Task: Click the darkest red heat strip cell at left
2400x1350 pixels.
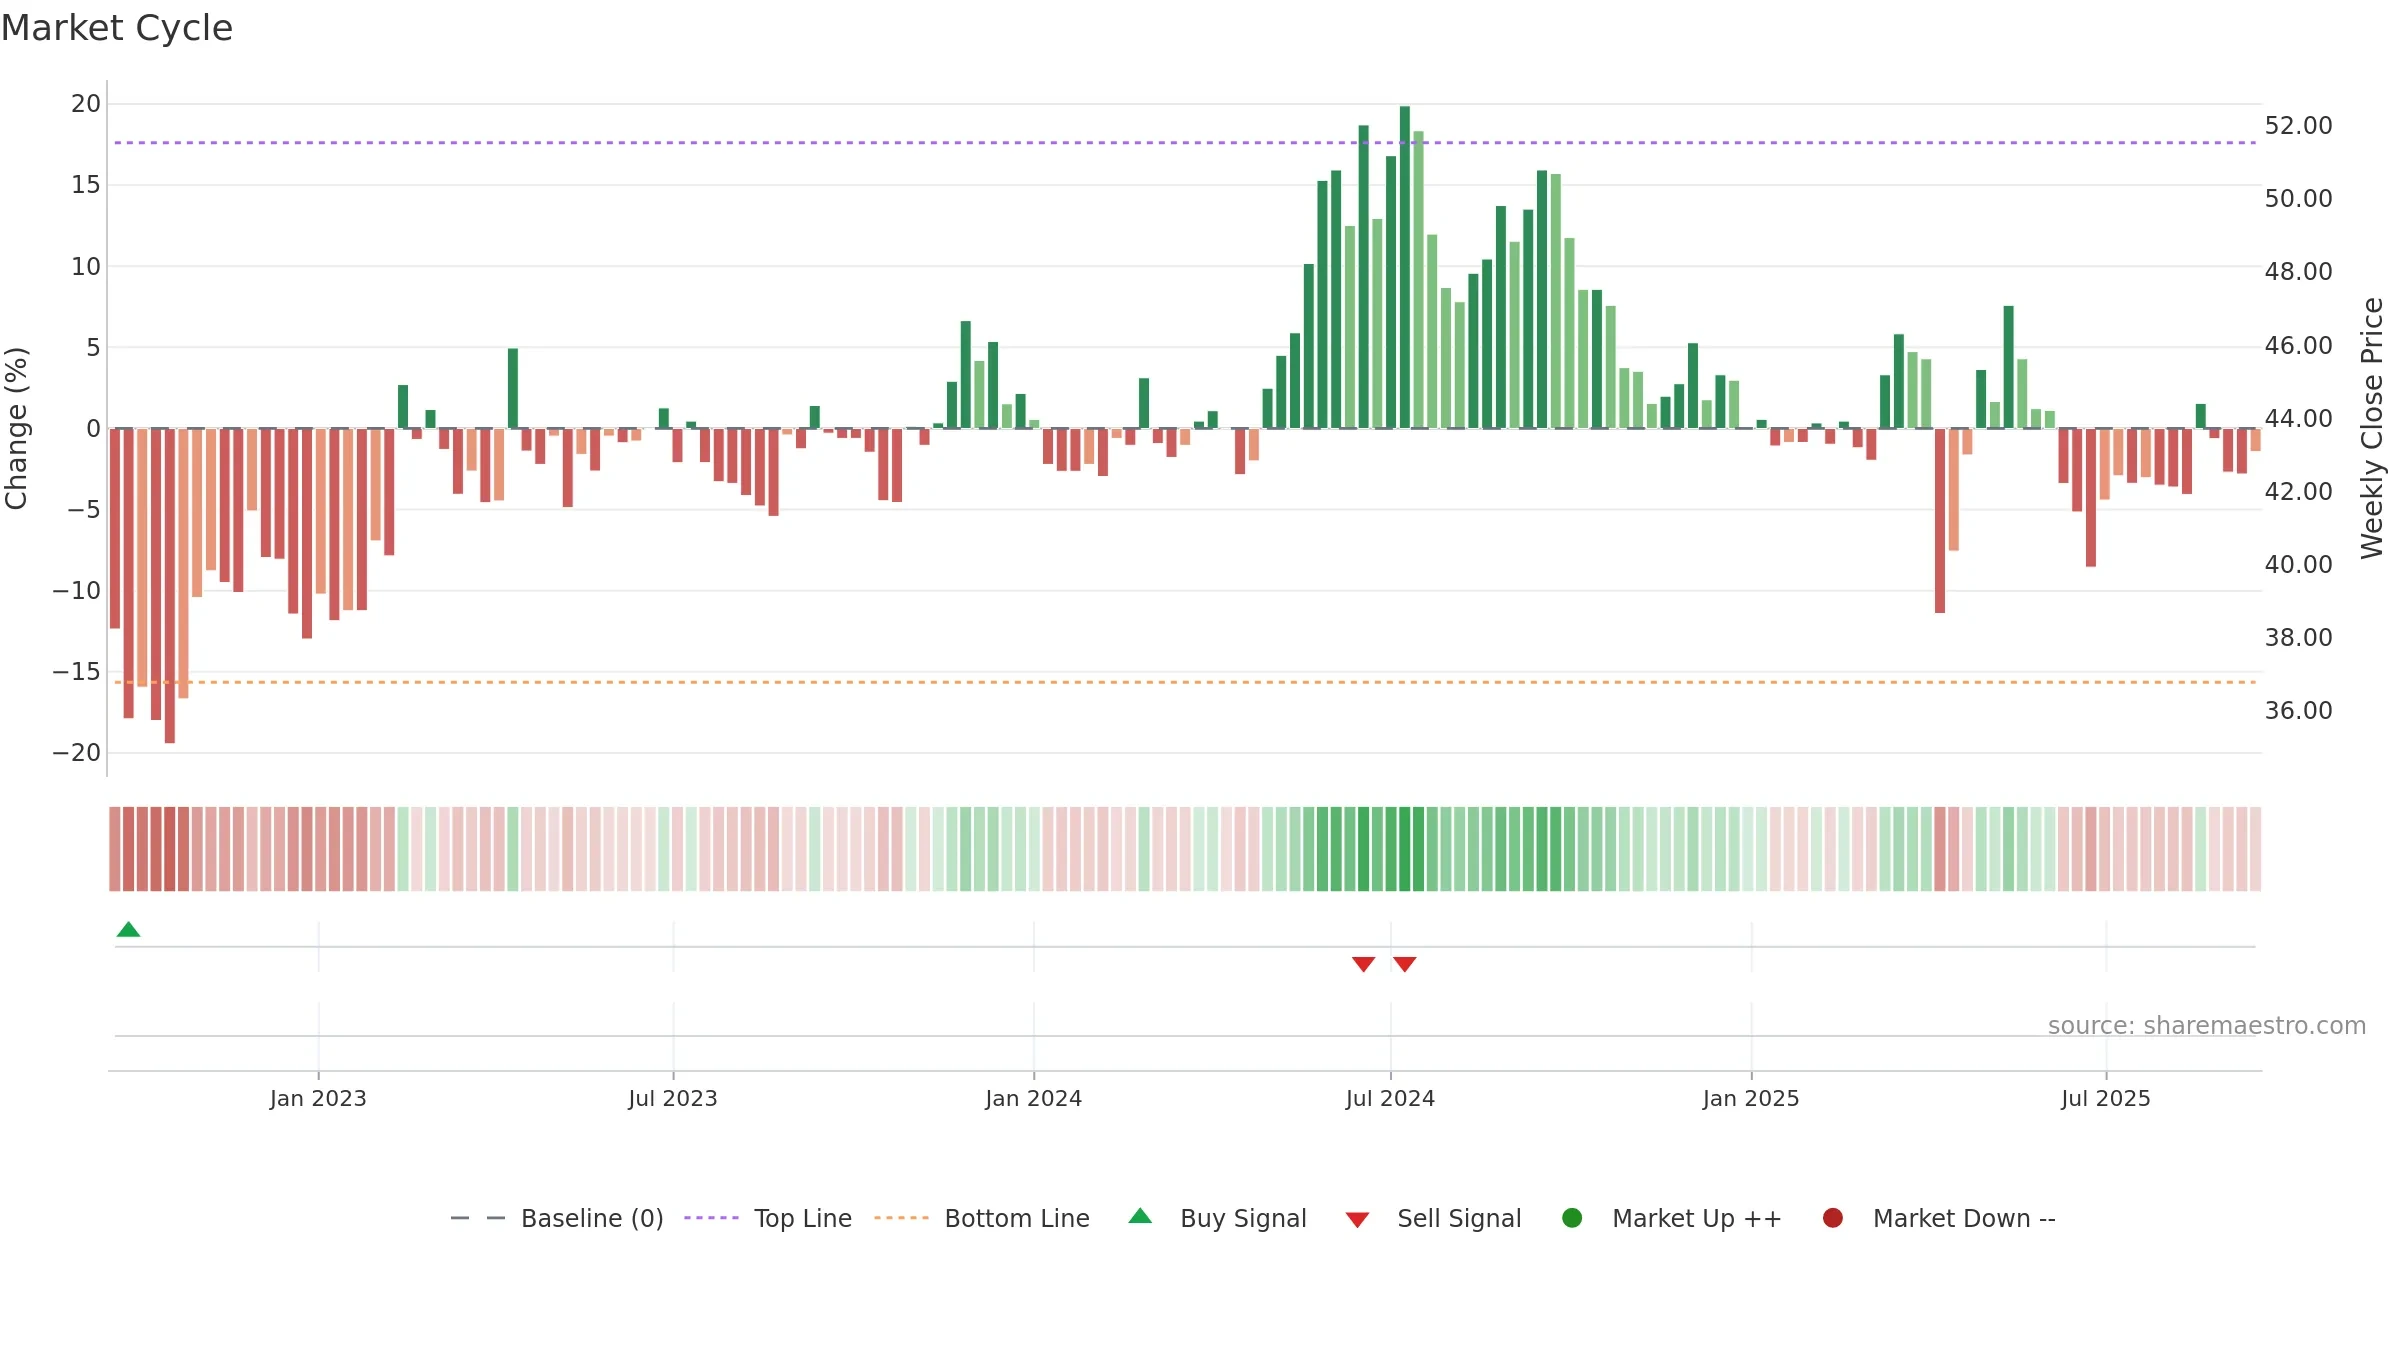Action: (169, 849)
